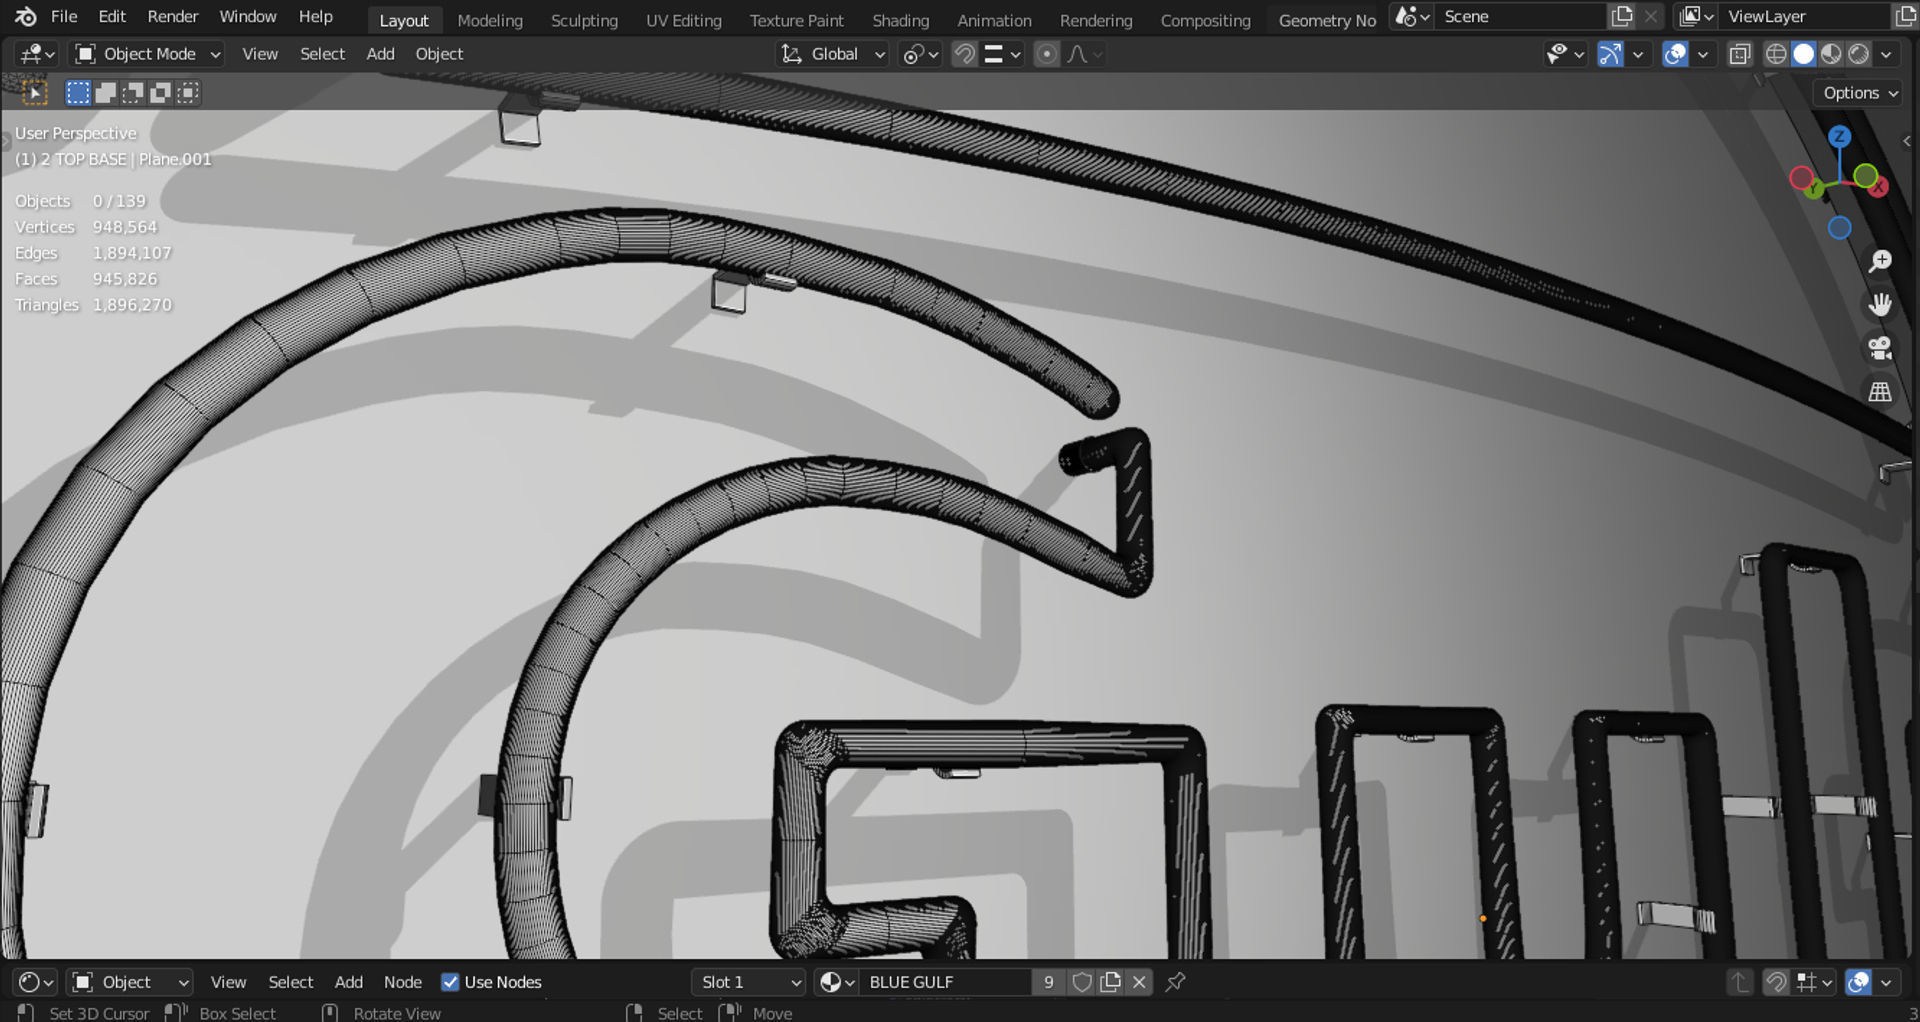Toggle viewport overlays in the 3D view
Viewport: 1920px width, 1022px height.
point(1675,54)
